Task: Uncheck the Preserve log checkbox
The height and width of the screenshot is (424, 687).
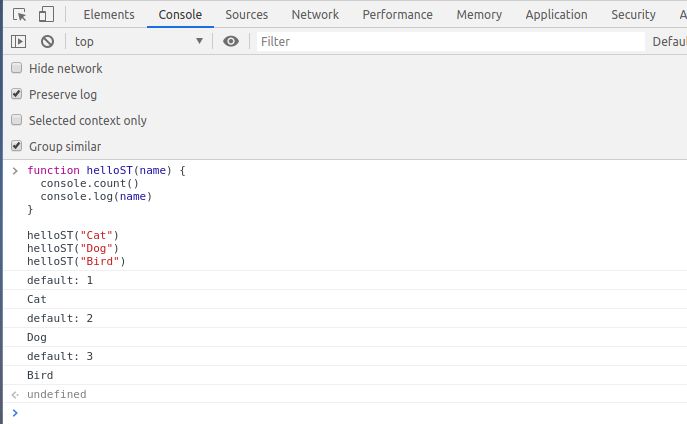Action: pos(16,94)
